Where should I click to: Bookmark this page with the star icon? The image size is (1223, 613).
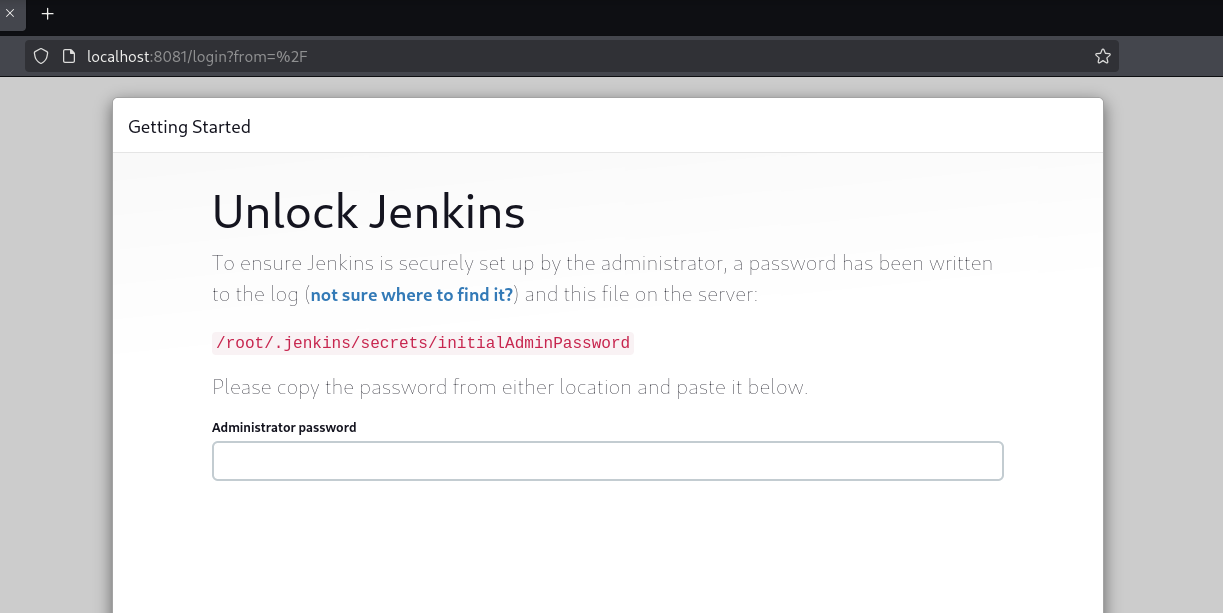pyautogui.click(x=1103, y=56)
